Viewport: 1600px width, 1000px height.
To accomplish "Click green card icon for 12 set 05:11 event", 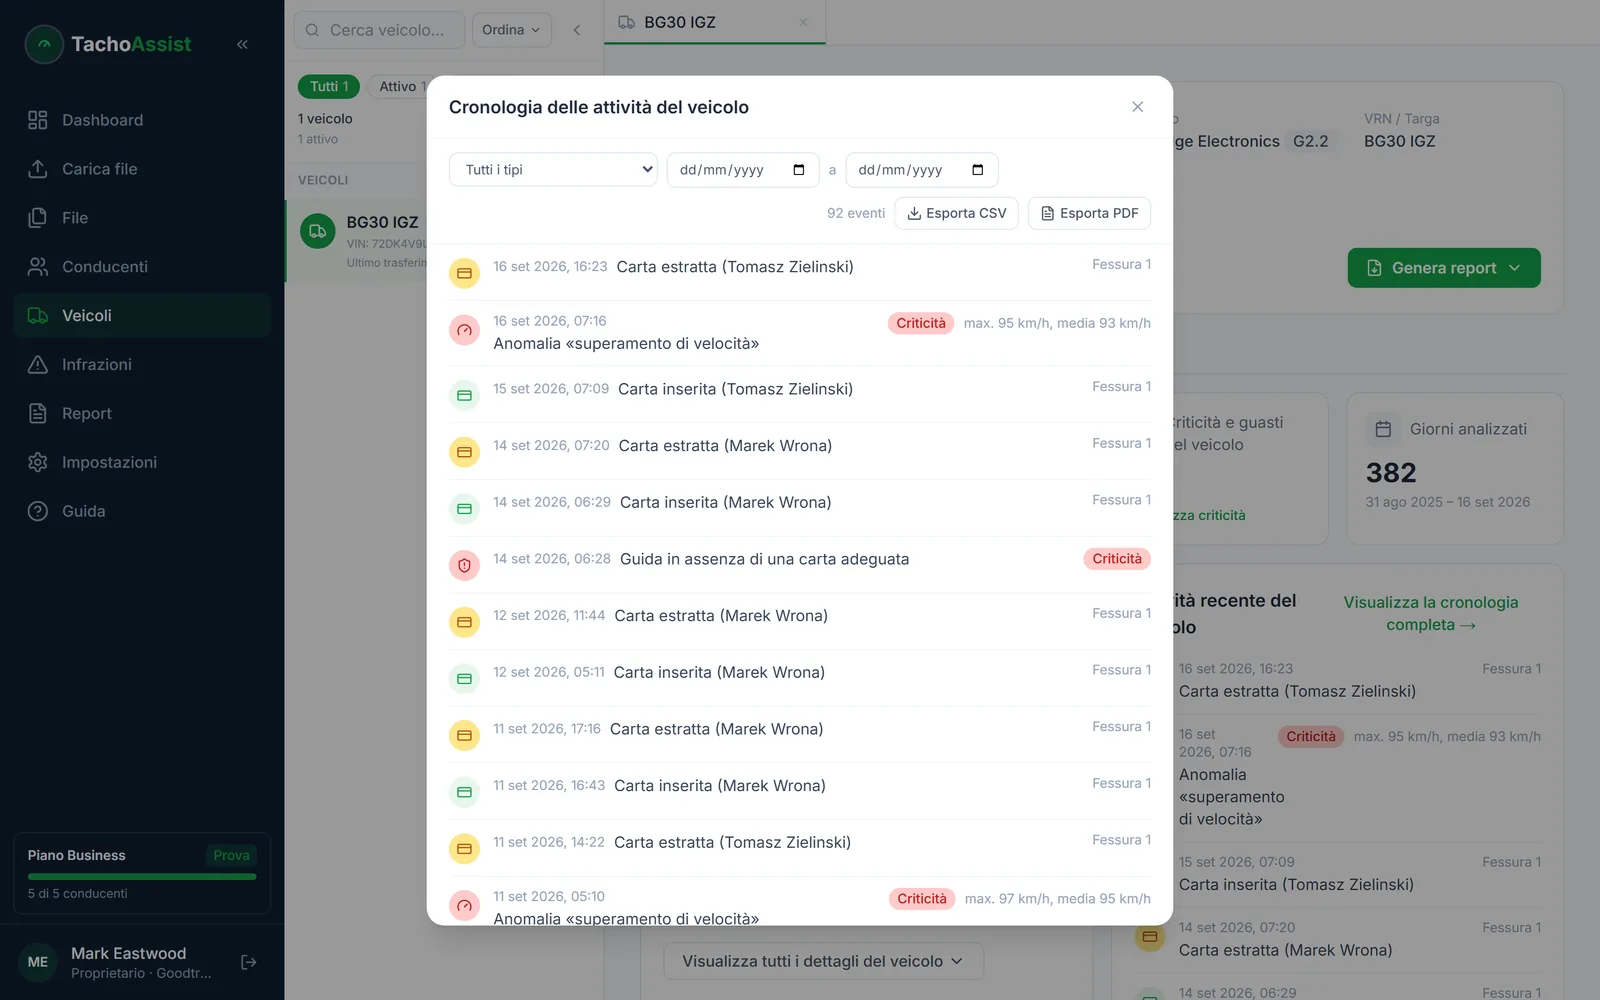I will [x=464, y=679].
